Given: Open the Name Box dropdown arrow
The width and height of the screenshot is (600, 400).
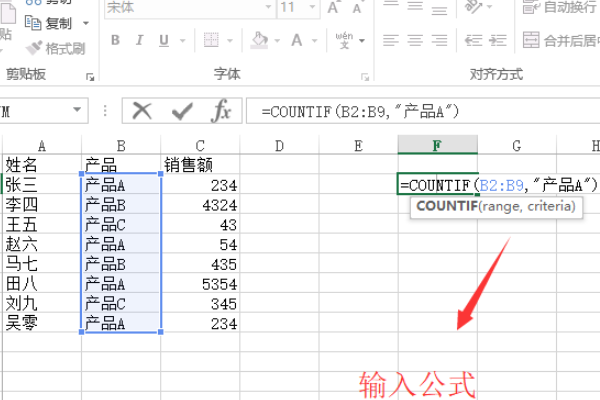Looking at the screenshot, I should click(x=77, y=110).
